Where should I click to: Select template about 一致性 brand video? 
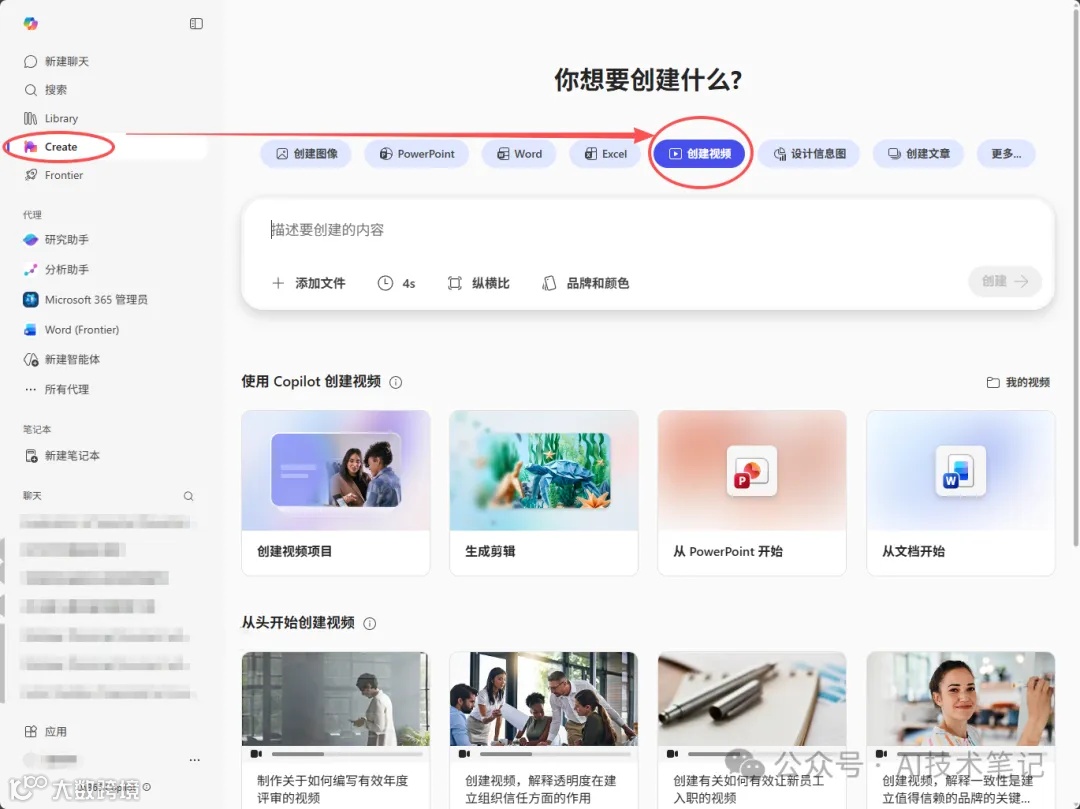pos(960,730)
